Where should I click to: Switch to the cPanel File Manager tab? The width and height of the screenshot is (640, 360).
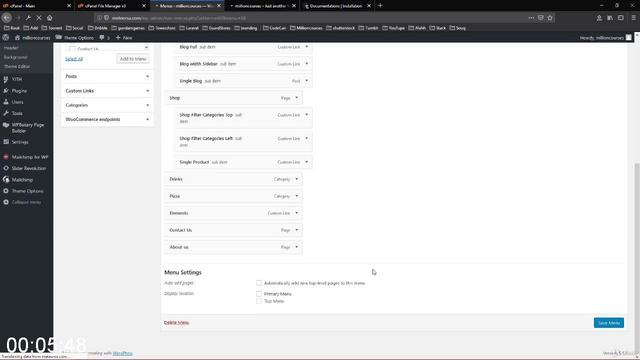[111, 6]
